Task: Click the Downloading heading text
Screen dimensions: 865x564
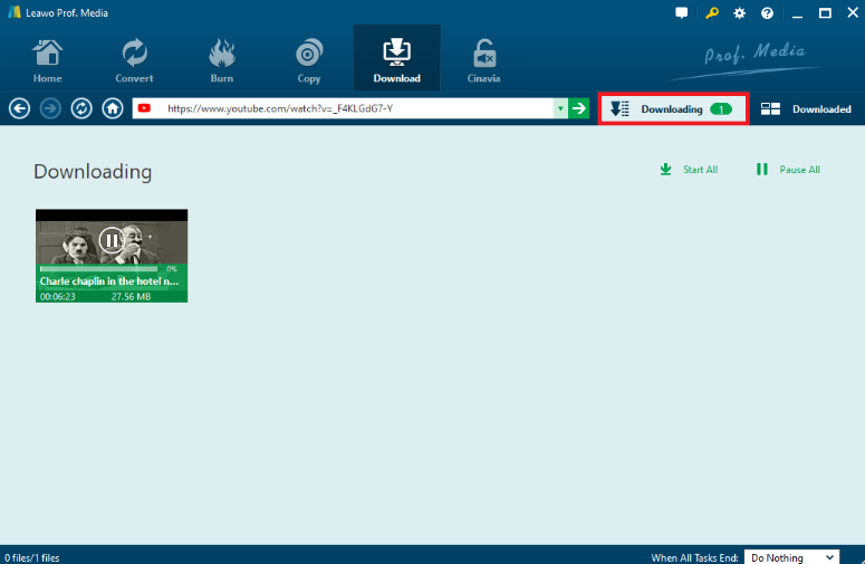Action: click(x=93, y=172)
